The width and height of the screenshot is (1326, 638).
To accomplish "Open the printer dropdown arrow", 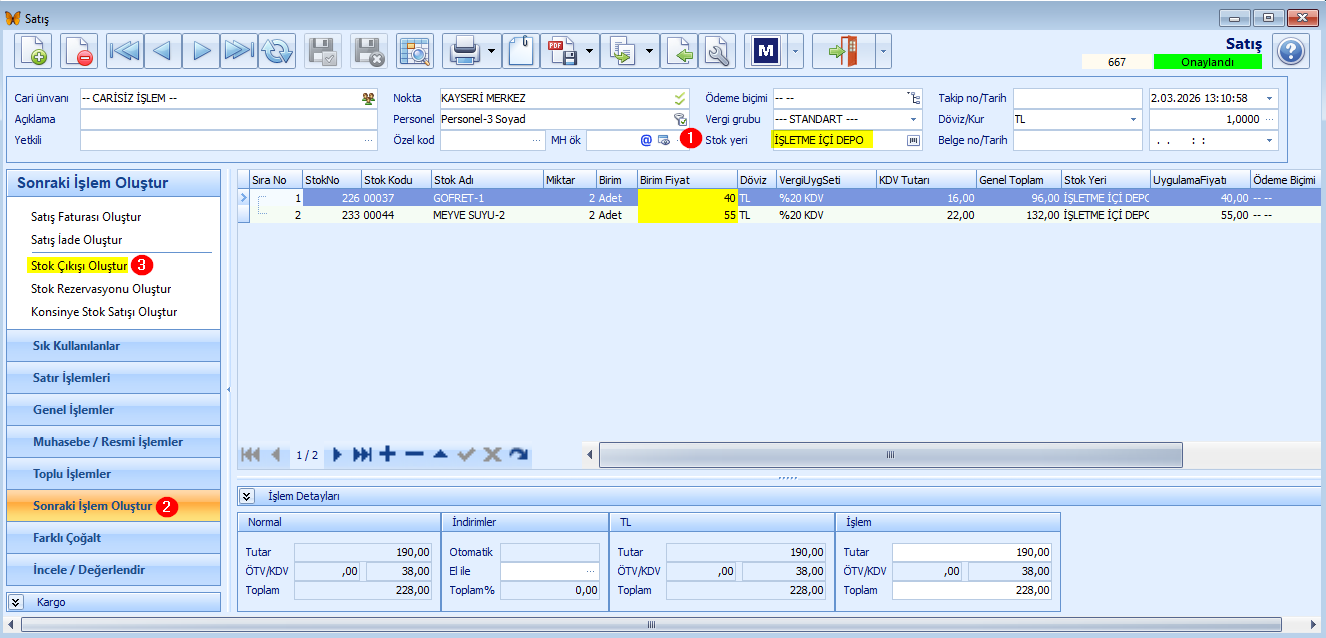I will coord(494,51).
